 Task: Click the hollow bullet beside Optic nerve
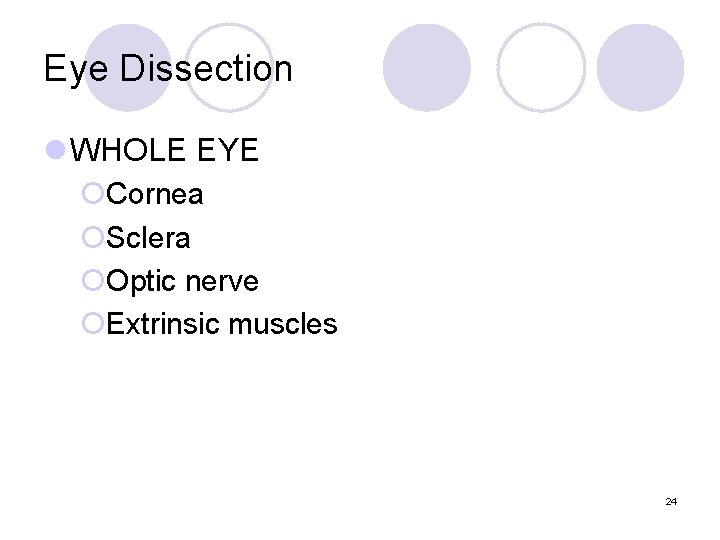coord(93,281)
